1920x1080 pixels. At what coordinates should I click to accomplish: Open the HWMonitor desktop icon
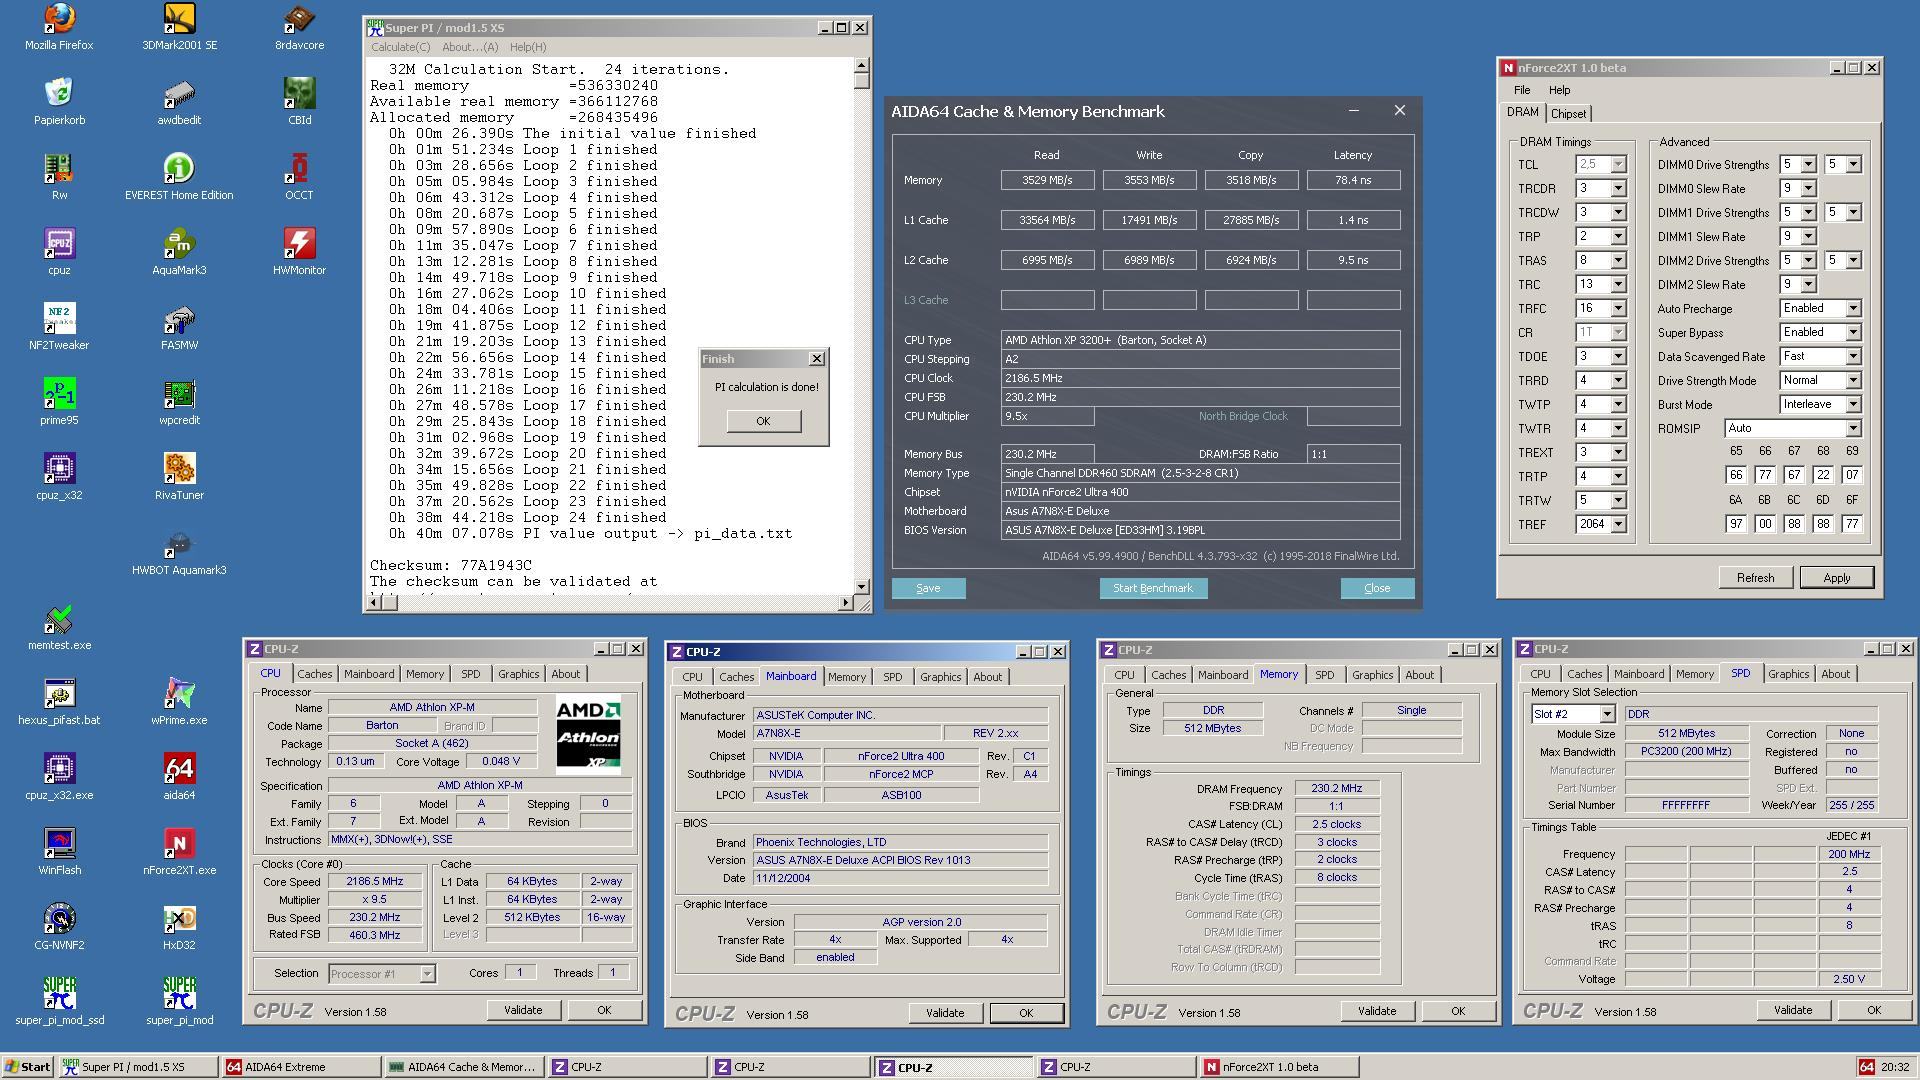(299, 252)
